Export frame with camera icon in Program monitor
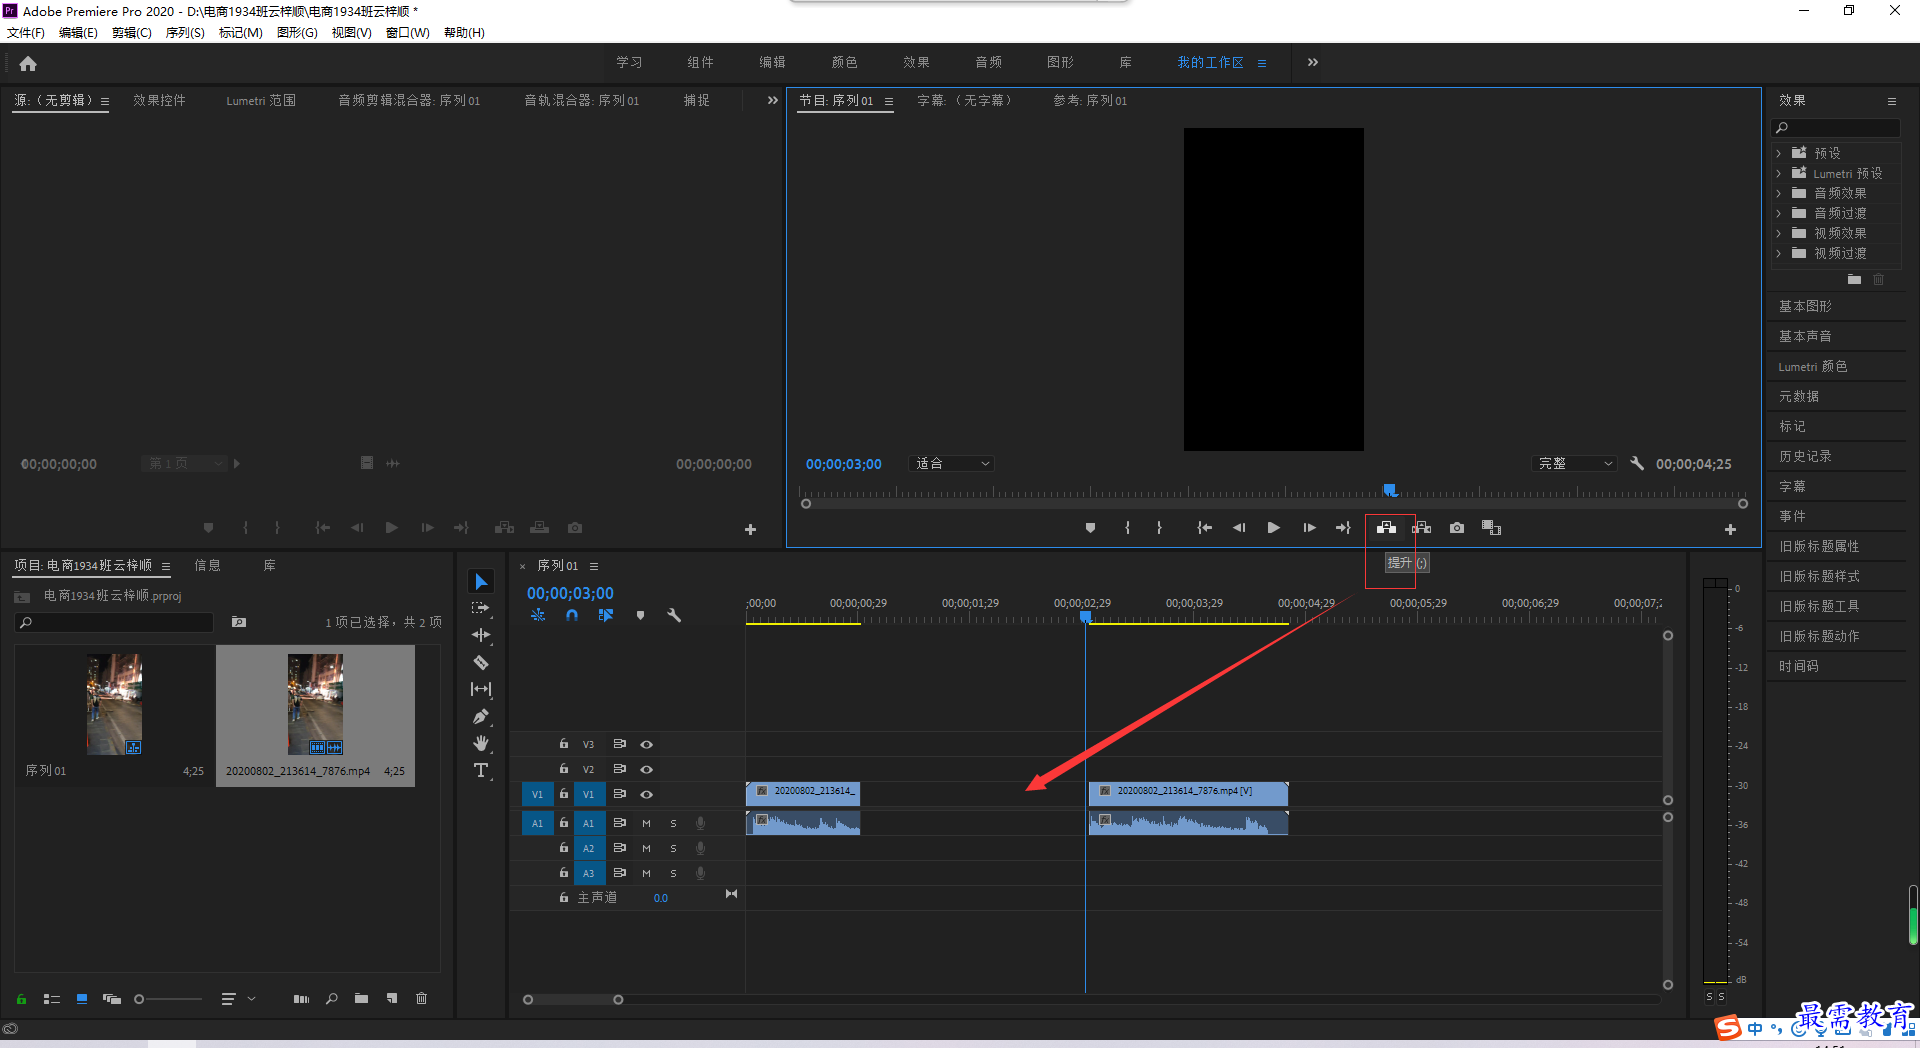1920x1048 pixels. pyautogui.click(x=1457, y=528)
